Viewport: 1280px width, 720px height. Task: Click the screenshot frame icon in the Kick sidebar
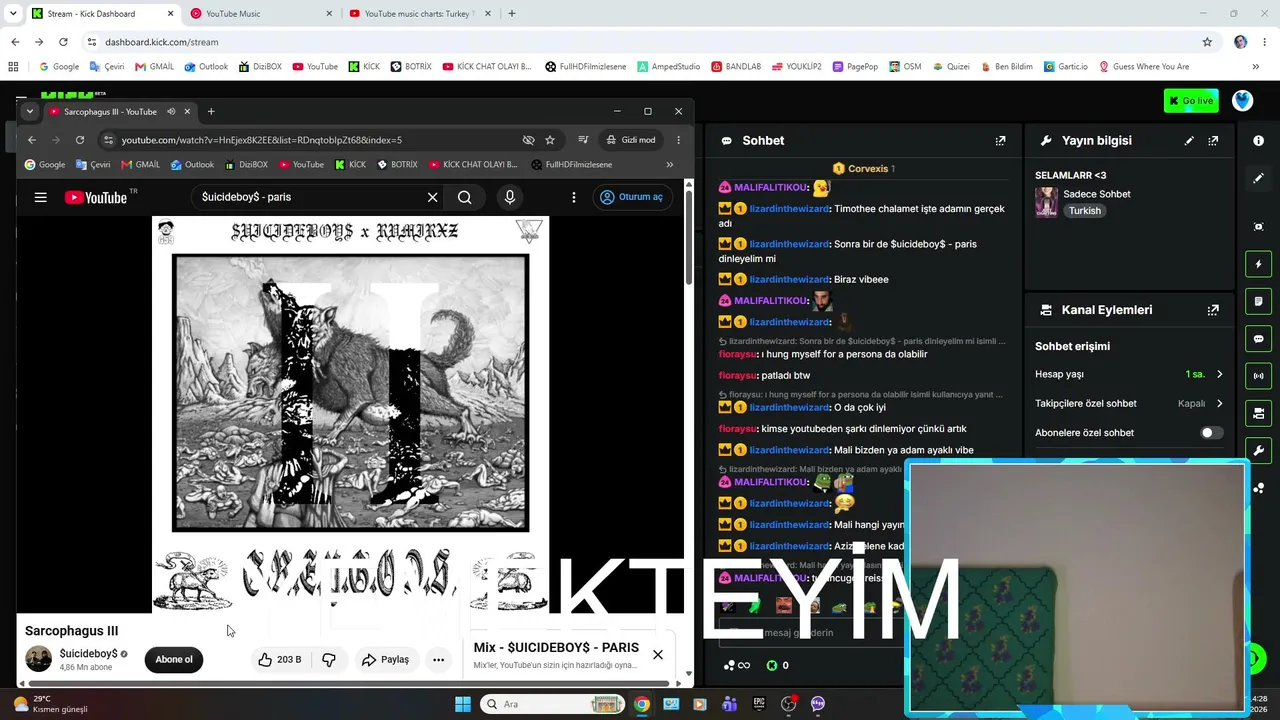tap(1259, 227)
